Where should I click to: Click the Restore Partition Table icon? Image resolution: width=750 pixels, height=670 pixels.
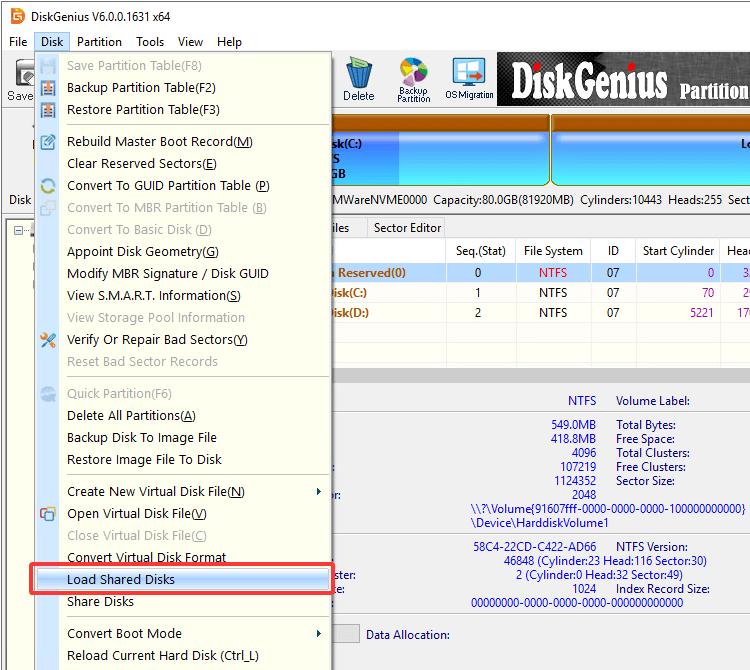tap(48, 110)
